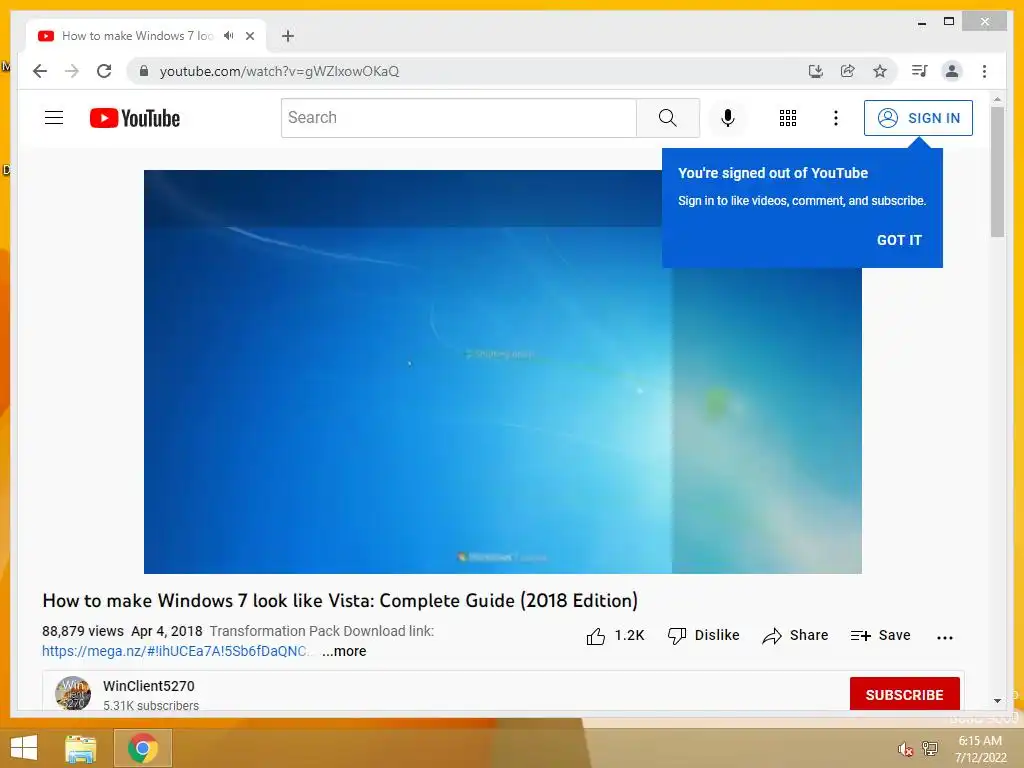Screen dimensions: 1024x768
Task: Click the "88,879 views" text
Action: pyautogui.click(x=83, y=632)
